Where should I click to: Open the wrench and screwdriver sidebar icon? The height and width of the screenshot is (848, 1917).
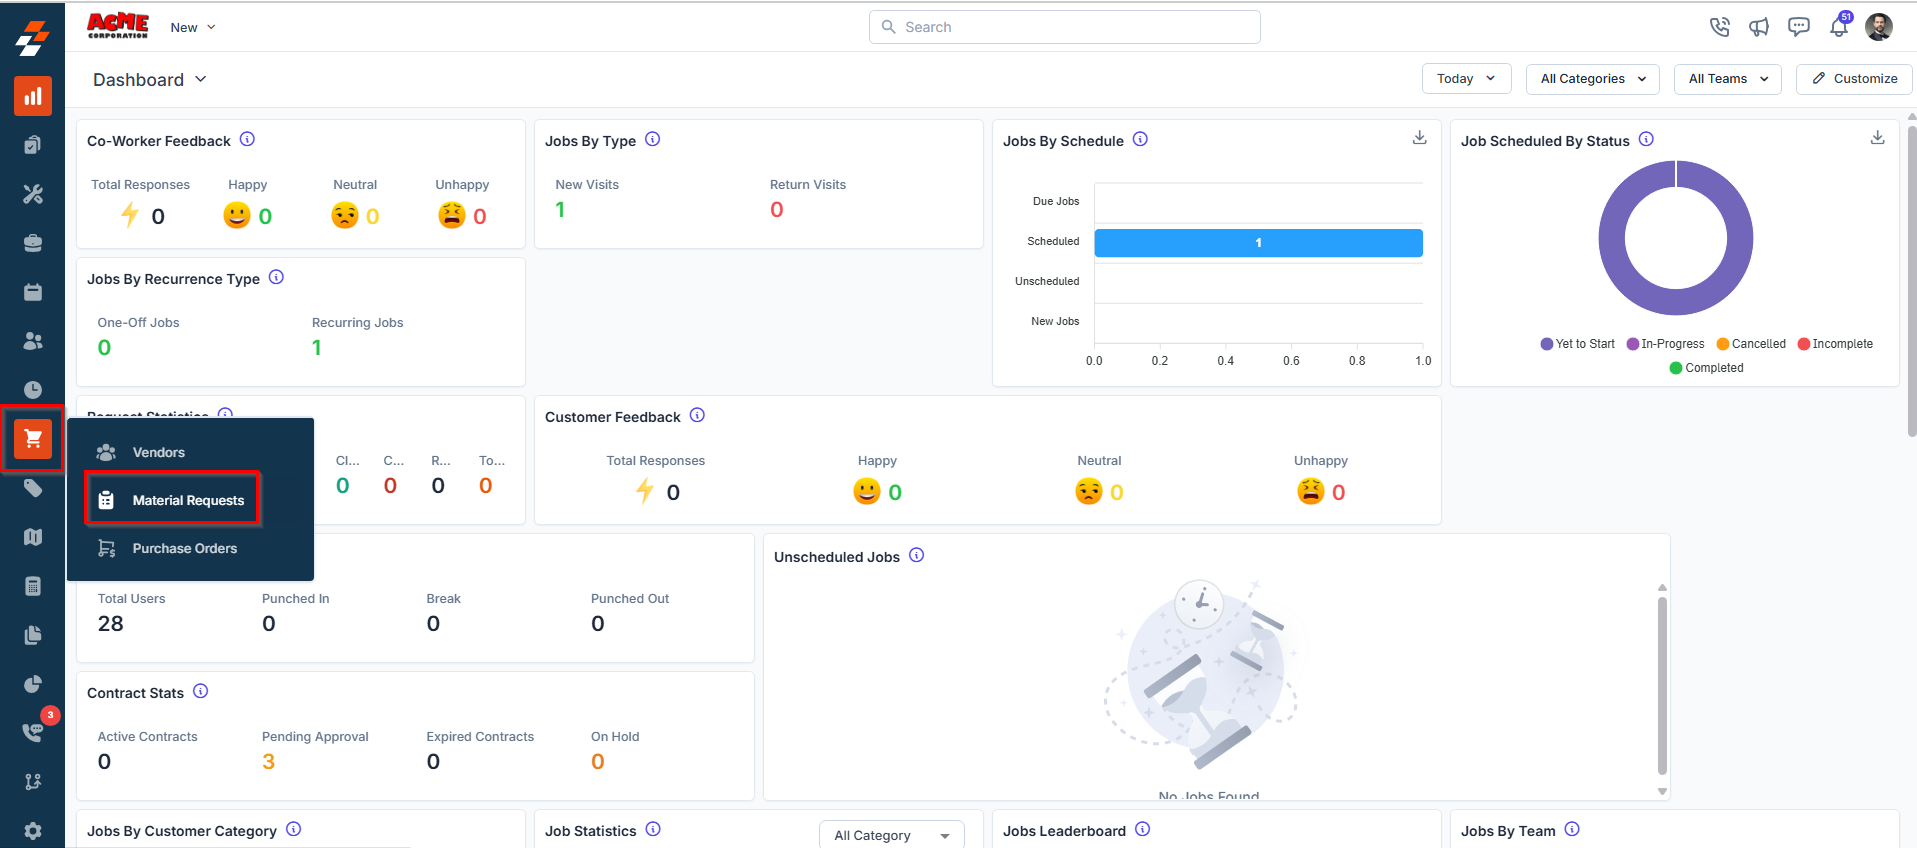(33, 194)
